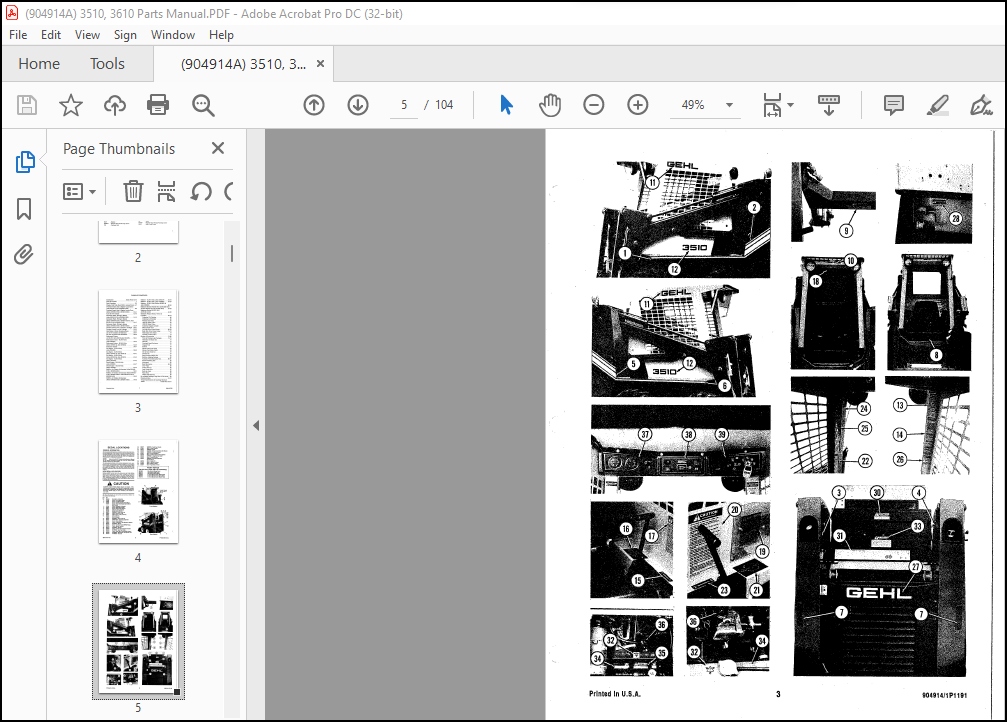Go to next page arrow
1007x722 pixels.
click(358, 105)
